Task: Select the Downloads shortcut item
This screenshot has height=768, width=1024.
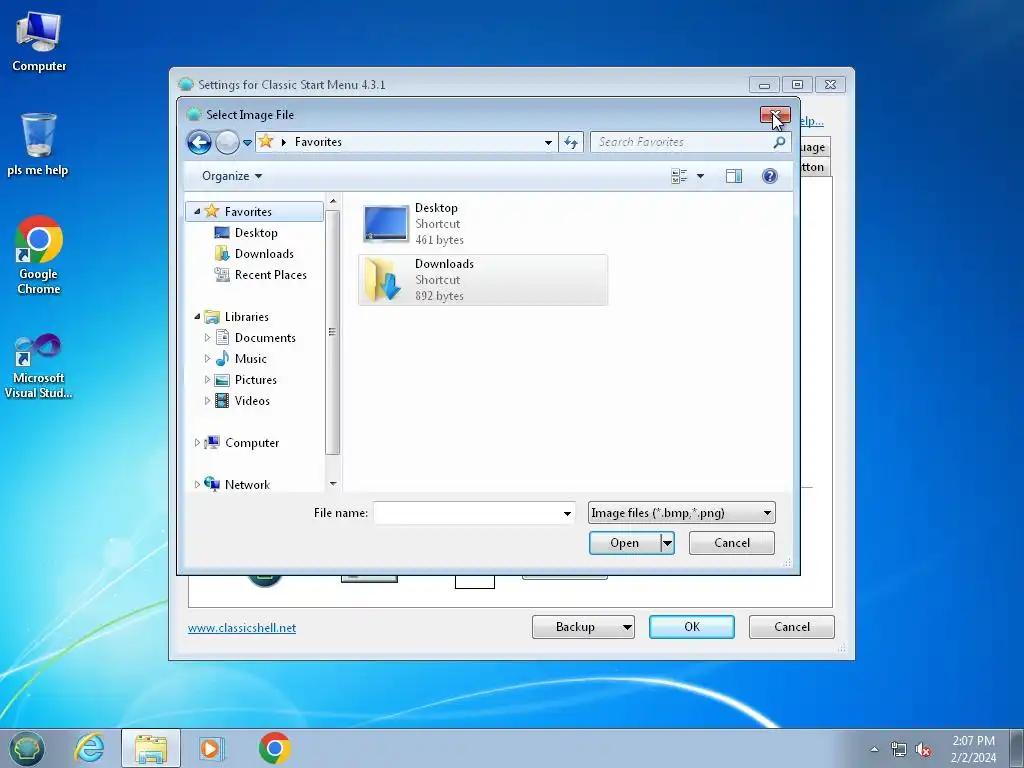Action: tap(483, 280)
